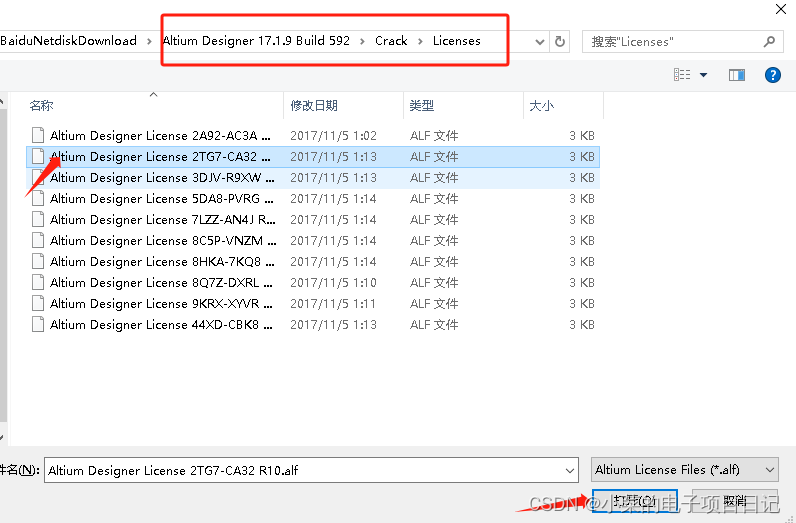Expand the view options dropdown arrow
This screenshot has width=796, height=523.
point(704,75)
